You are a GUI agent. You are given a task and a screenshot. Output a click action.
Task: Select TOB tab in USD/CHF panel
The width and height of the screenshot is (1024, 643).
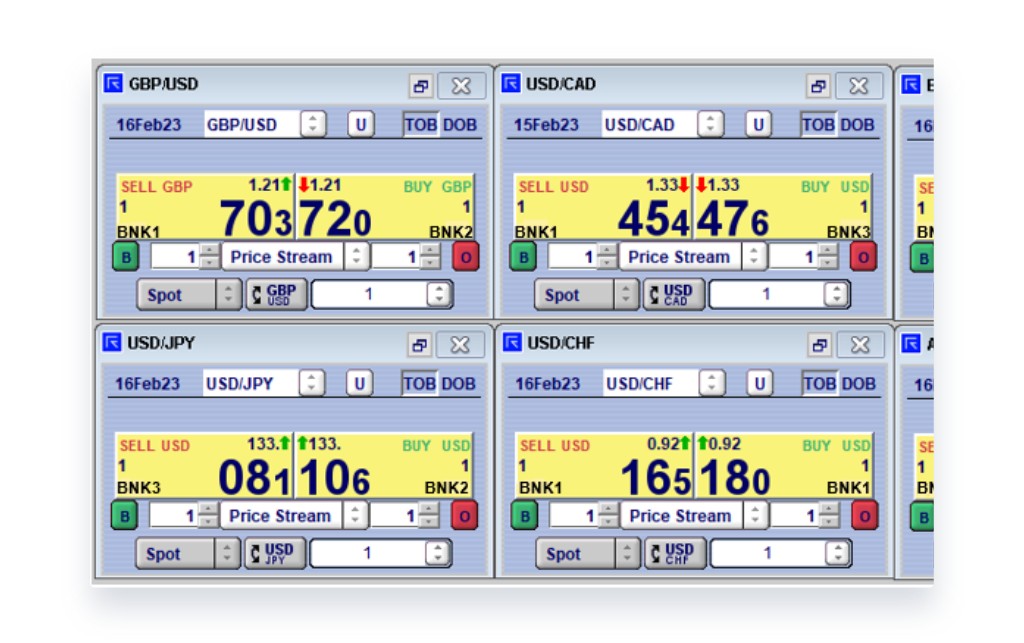point(818,384)
